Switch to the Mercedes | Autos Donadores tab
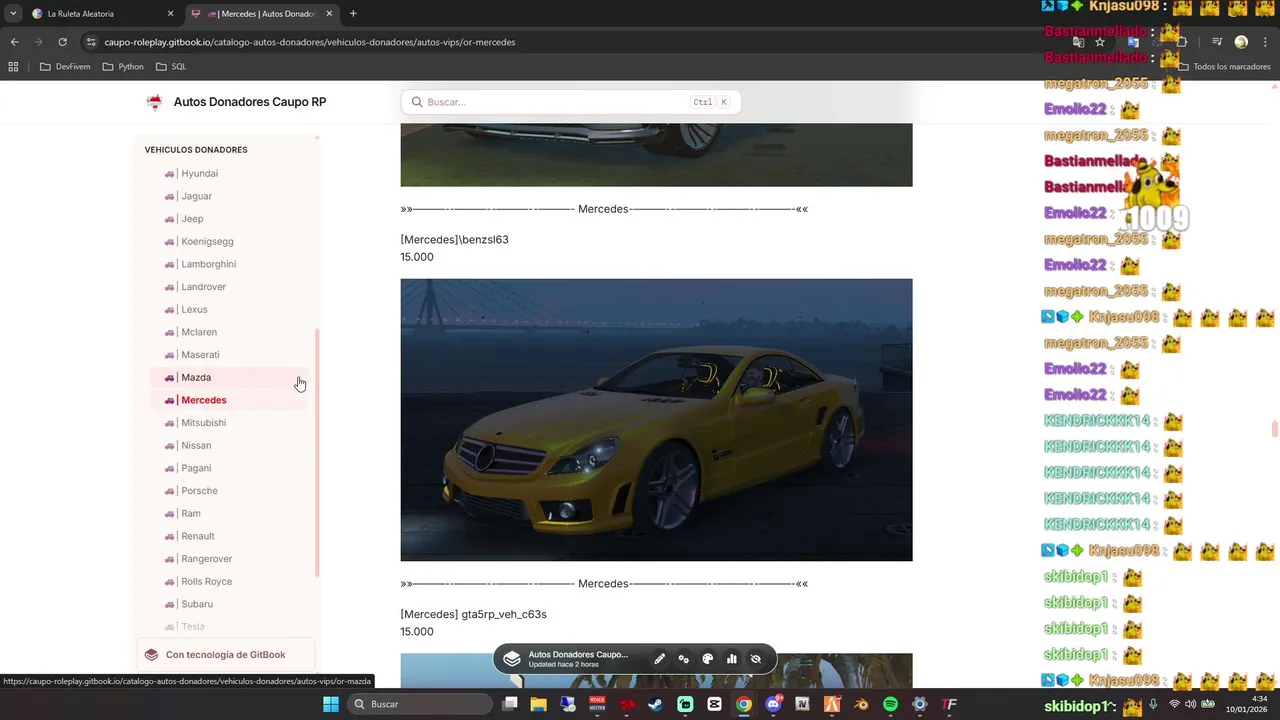The width and height of the screenshot is (1280, 720). [x=262, y=14]
